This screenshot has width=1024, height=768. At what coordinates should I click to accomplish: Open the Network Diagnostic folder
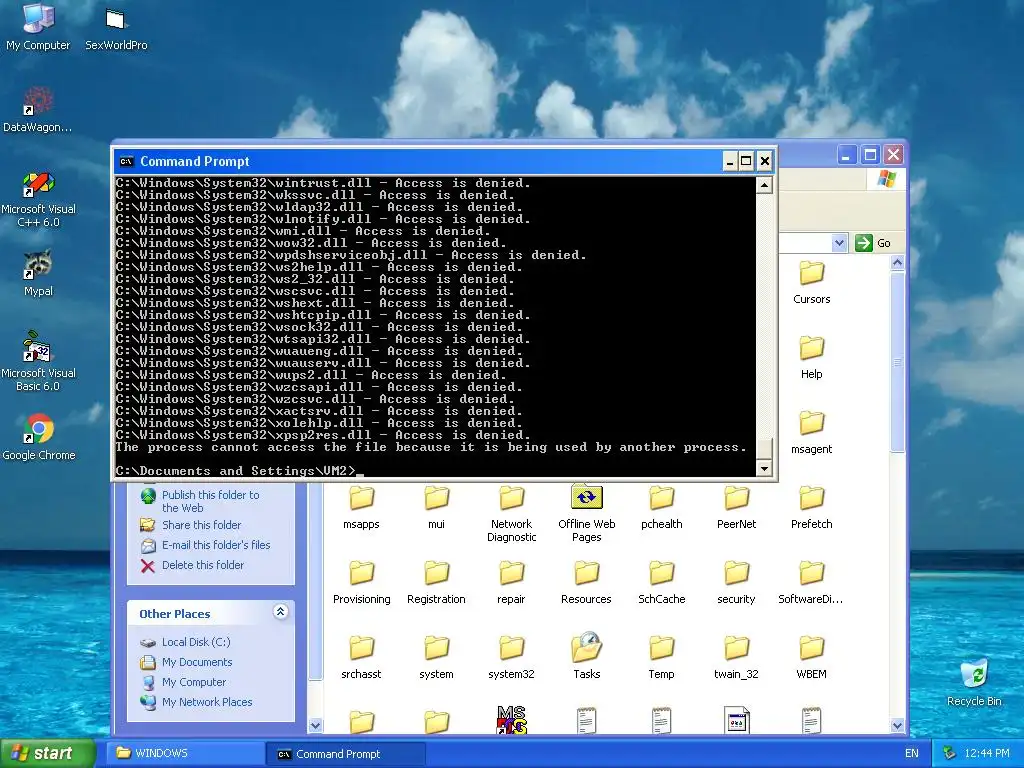click(511, 514)
